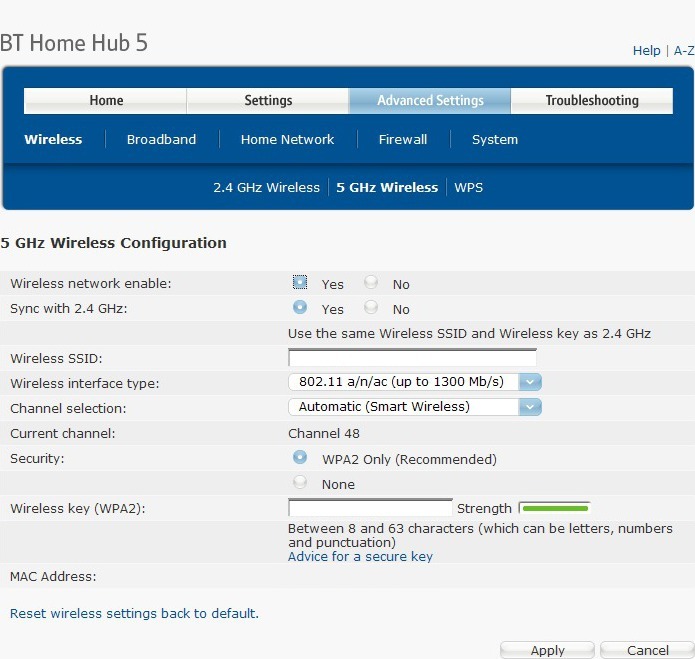
Task: Set Wireless network enable to Yes
Action: click(300, 282)
